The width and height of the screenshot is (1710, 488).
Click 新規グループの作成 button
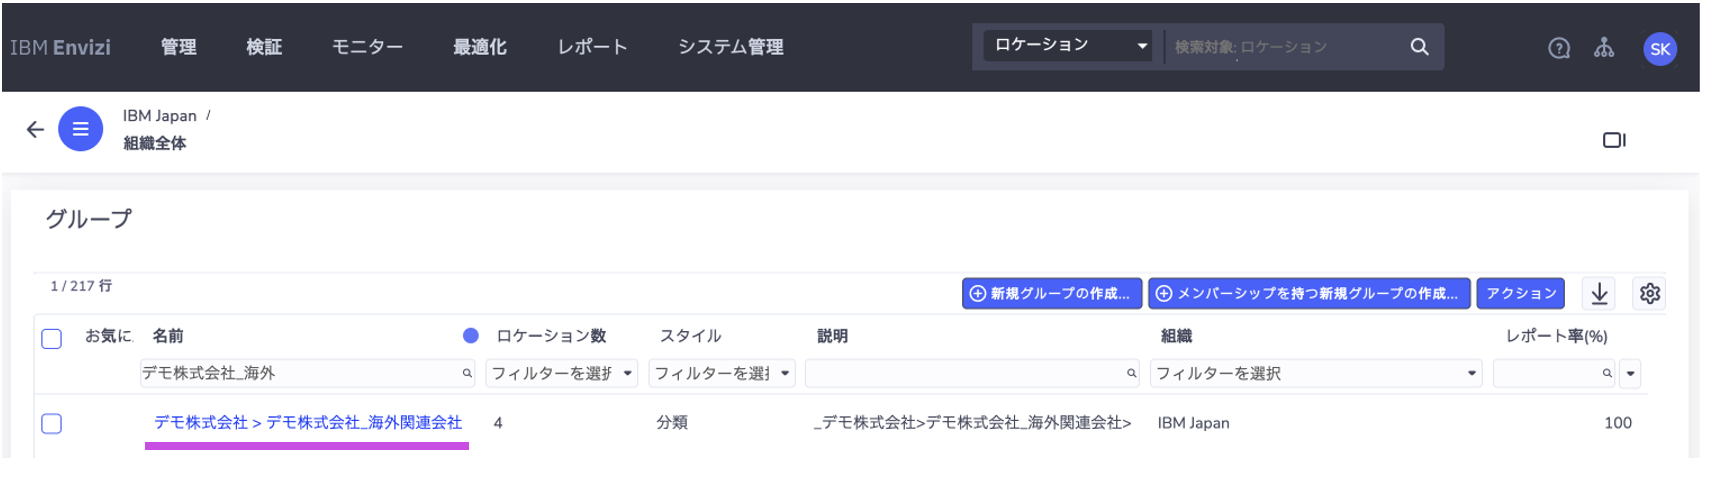coord(1051,293)
